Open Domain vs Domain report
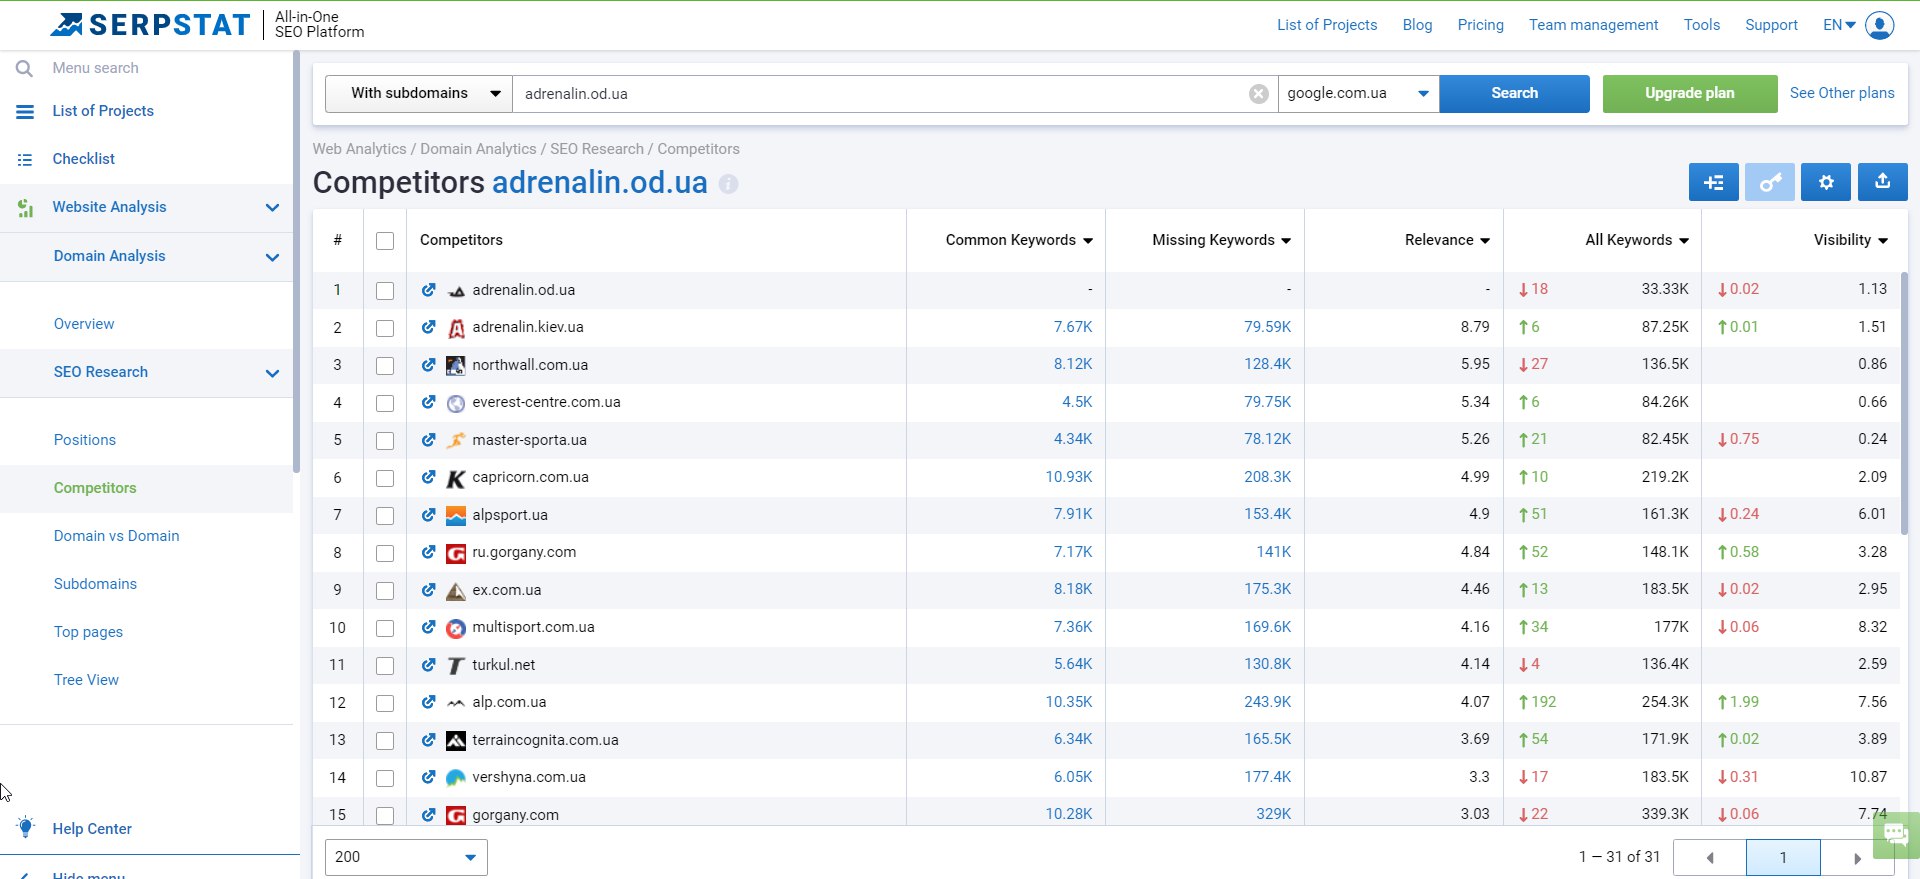The width and height of the screenshot is (1920, 879). pos(117,536)
